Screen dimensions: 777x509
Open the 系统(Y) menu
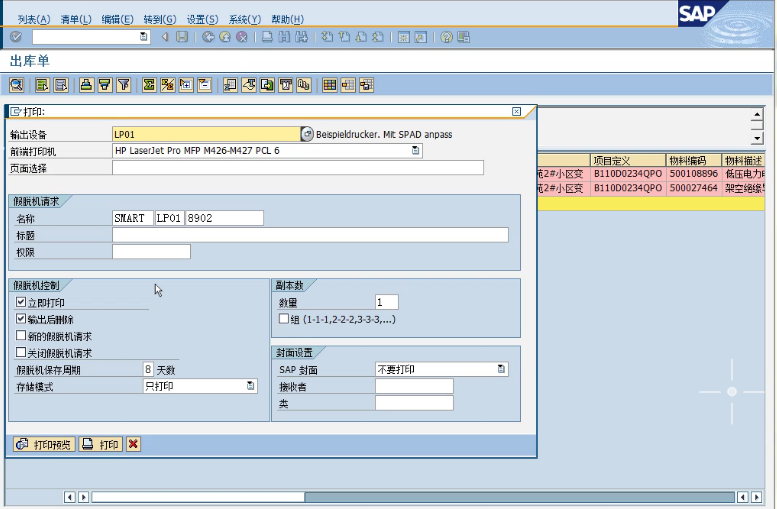point(244,19)
